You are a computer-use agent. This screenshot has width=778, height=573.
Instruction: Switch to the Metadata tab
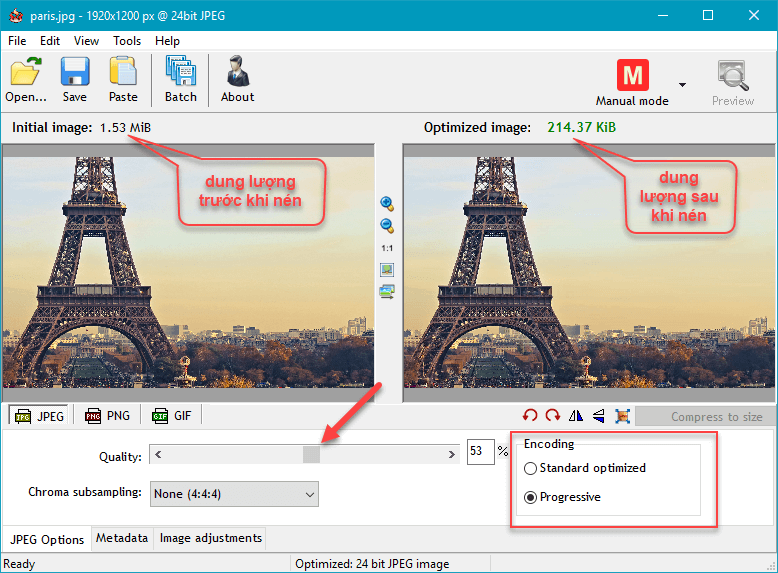pos(122,538)
